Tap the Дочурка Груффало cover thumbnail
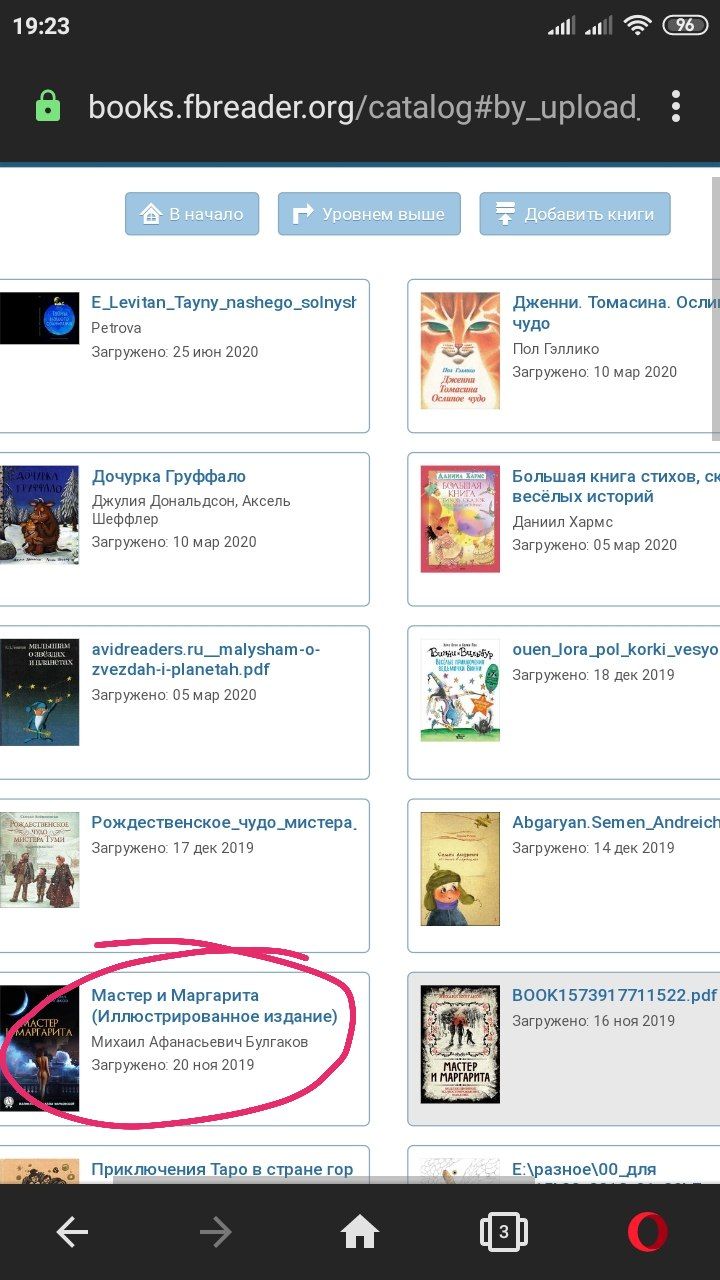 point(39,515)
